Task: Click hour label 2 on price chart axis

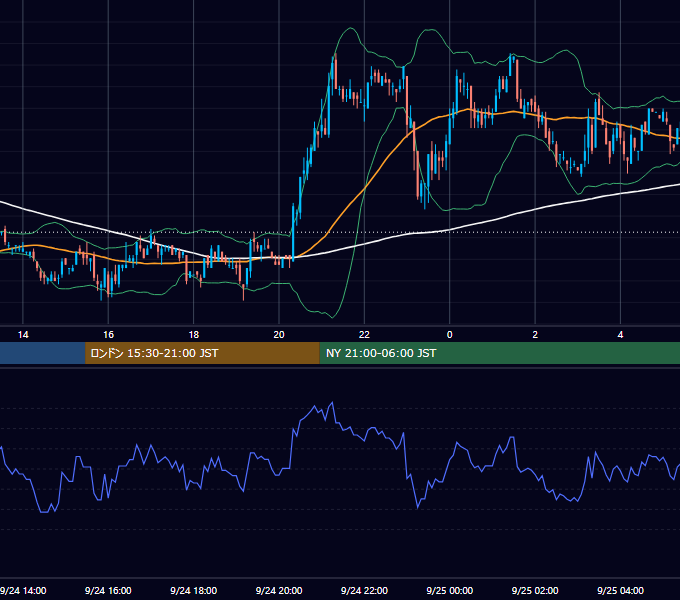Action: click(535, 334)
